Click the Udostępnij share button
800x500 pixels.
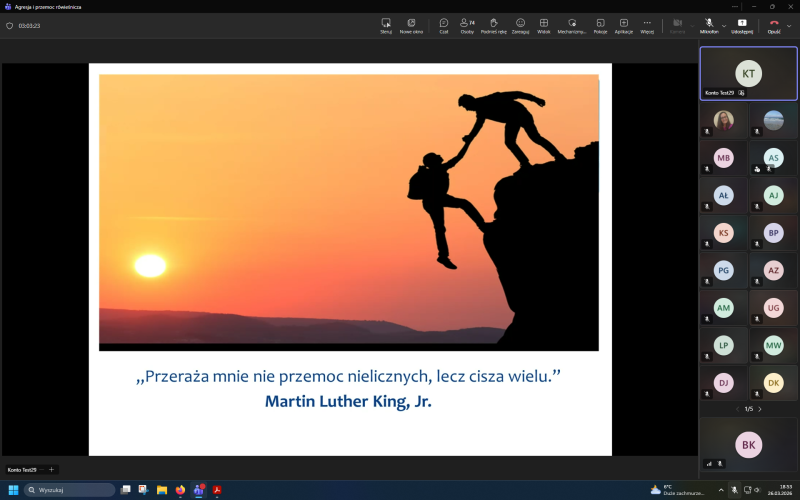pos(742,25)
